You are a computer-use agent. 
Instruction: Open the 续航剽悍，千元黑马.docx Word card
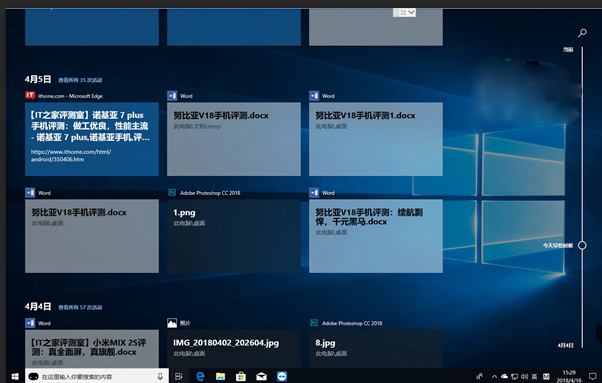[376, 236]
